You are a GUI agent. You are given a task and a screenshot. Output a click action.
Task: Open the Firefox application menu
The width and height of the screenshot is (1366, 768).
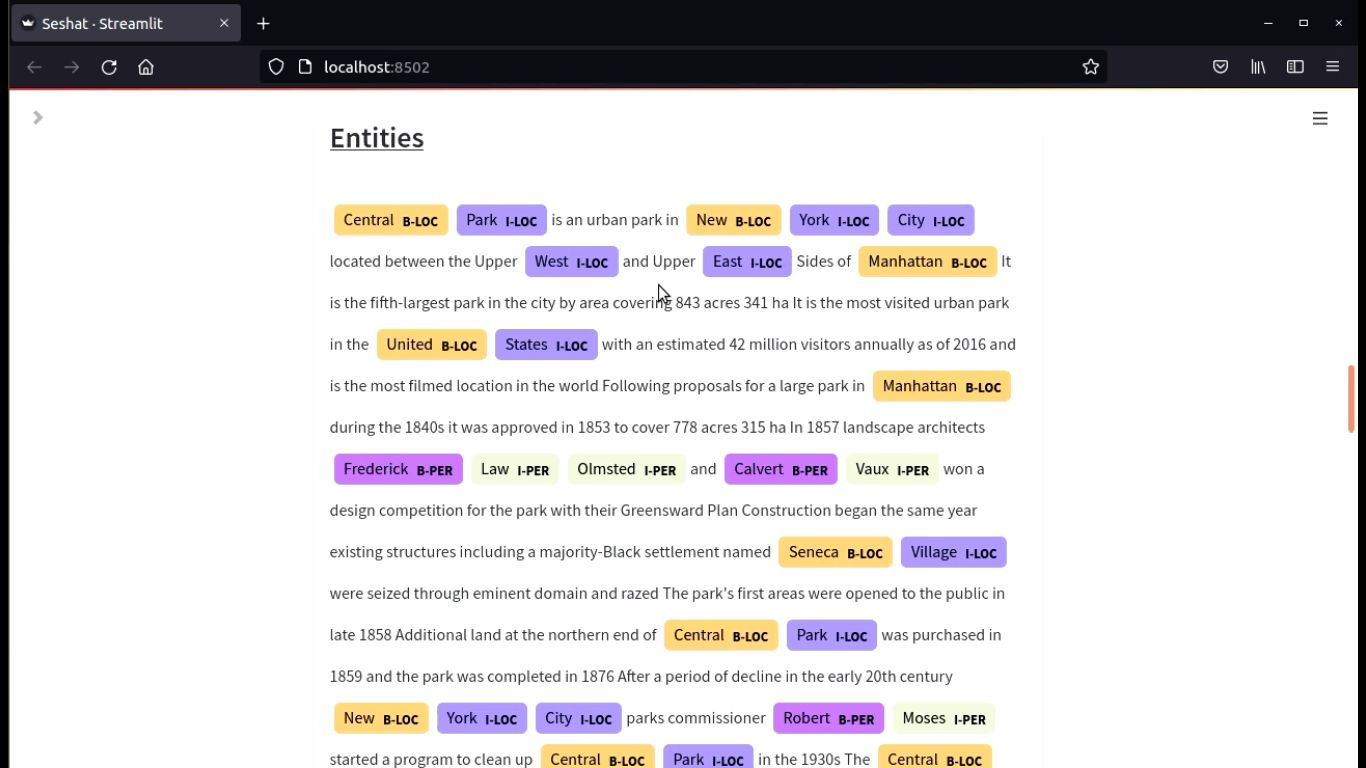click(x=1332, y=67)
